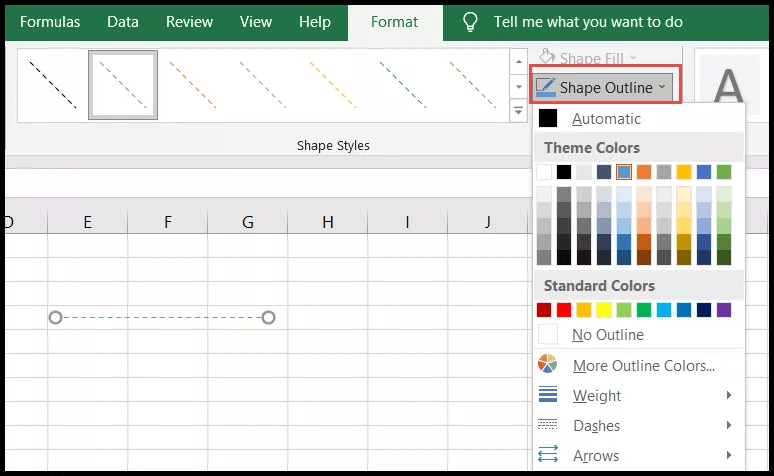
Task: Go to the View tab
Action: click(x=256, y=22)
